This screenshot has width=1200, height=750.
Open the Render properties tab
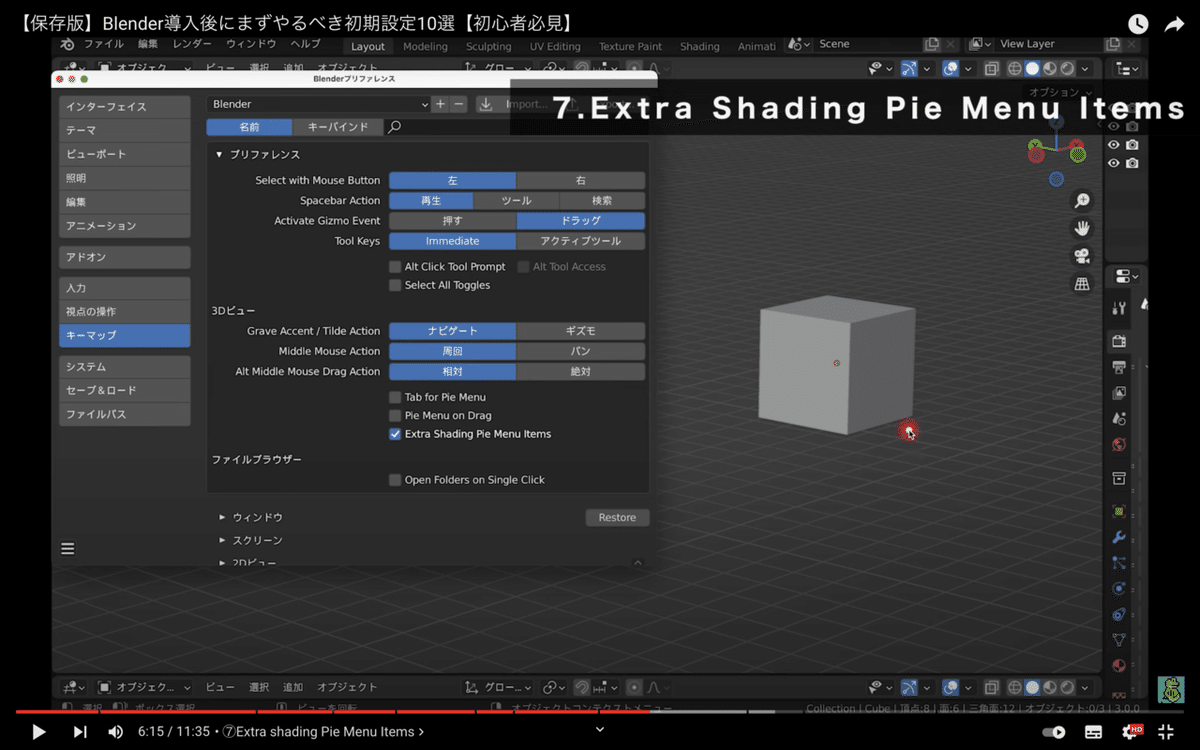click(x=1119, y=341)
